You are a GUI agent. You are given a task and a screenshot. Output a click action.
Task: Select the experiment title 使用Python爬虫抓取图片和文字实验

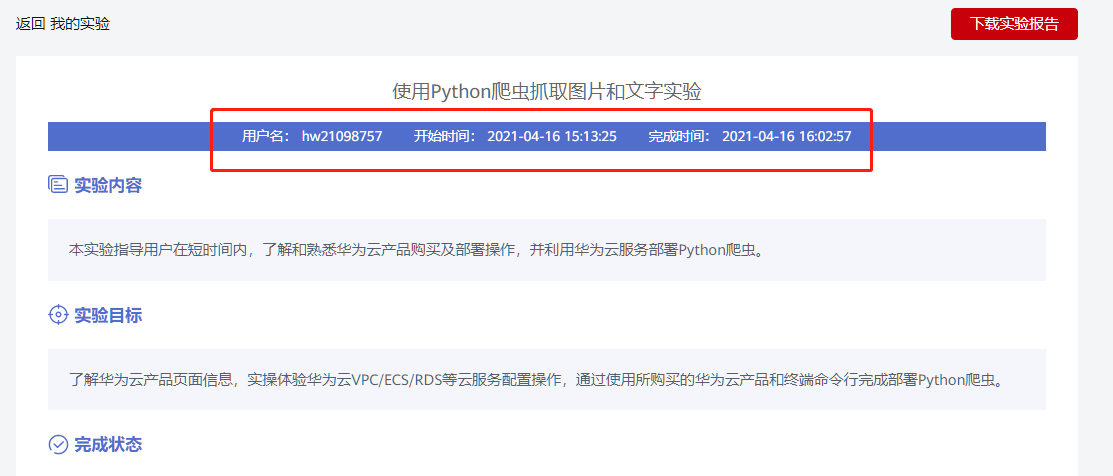[547, 92]
